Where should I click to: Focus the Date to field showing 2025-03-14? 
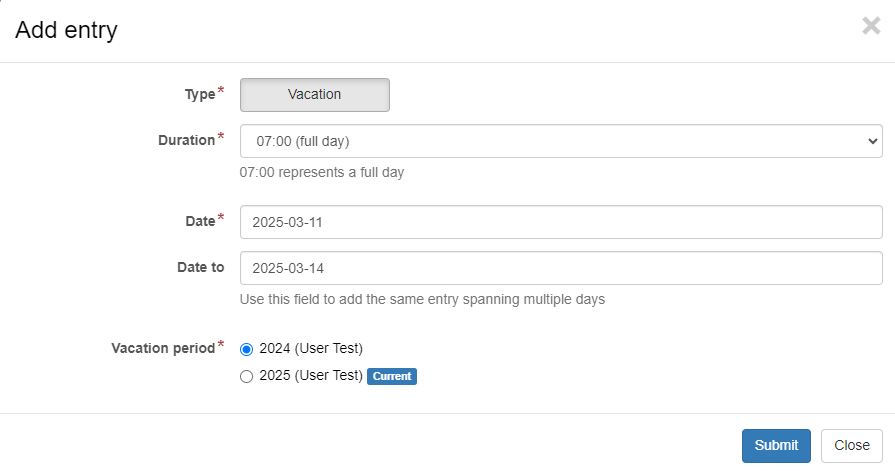(561, 268)
